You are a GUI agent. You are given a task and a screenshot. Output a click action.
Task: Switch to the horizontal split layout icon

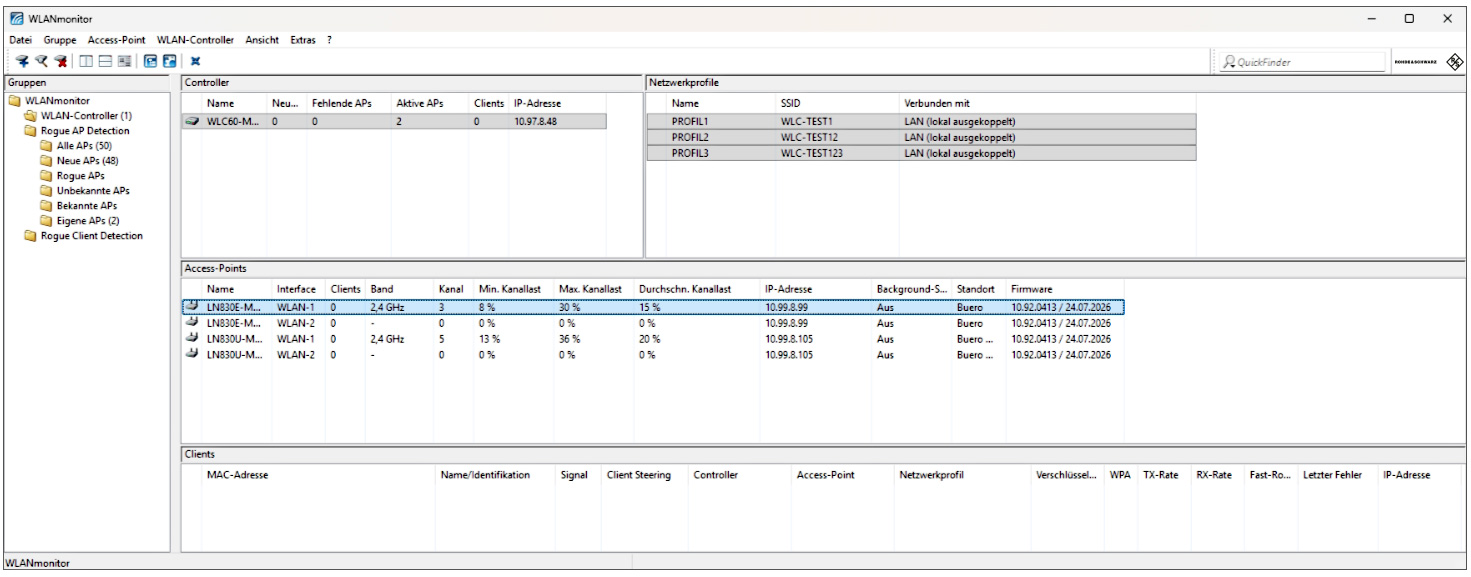(x=105, y=61)
